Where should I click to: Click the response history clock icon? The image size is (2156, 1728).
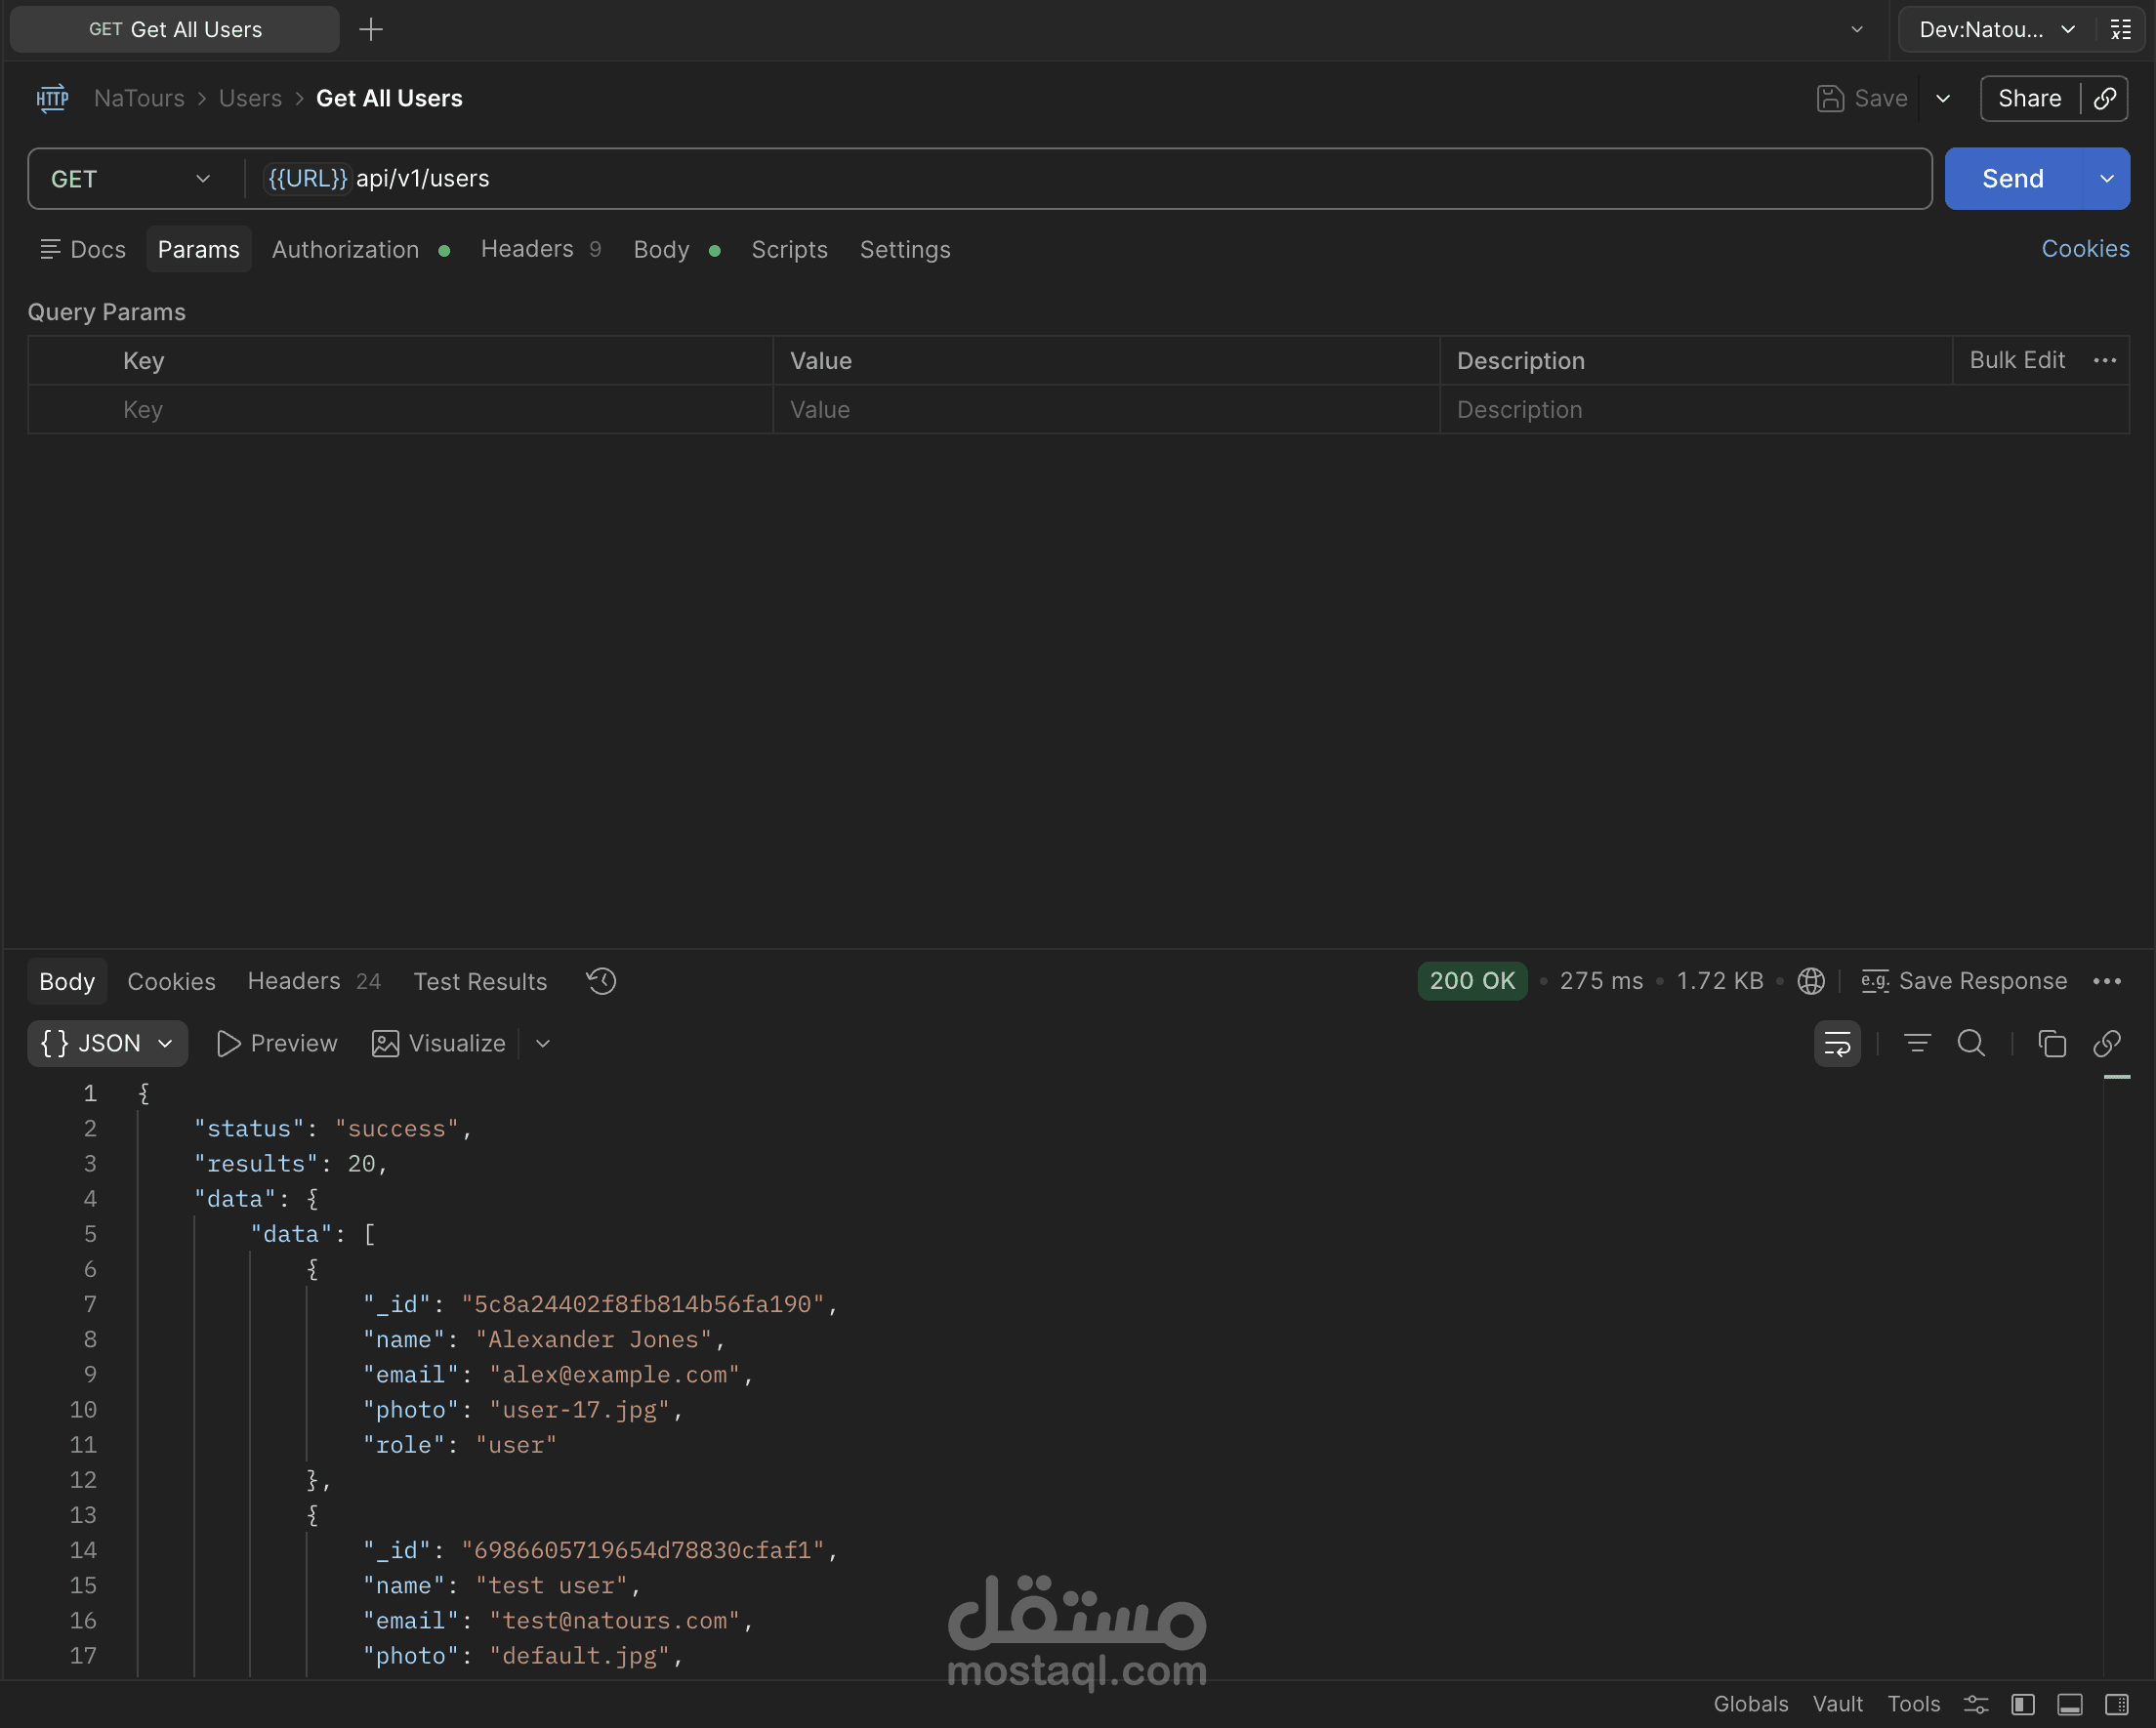601,981
